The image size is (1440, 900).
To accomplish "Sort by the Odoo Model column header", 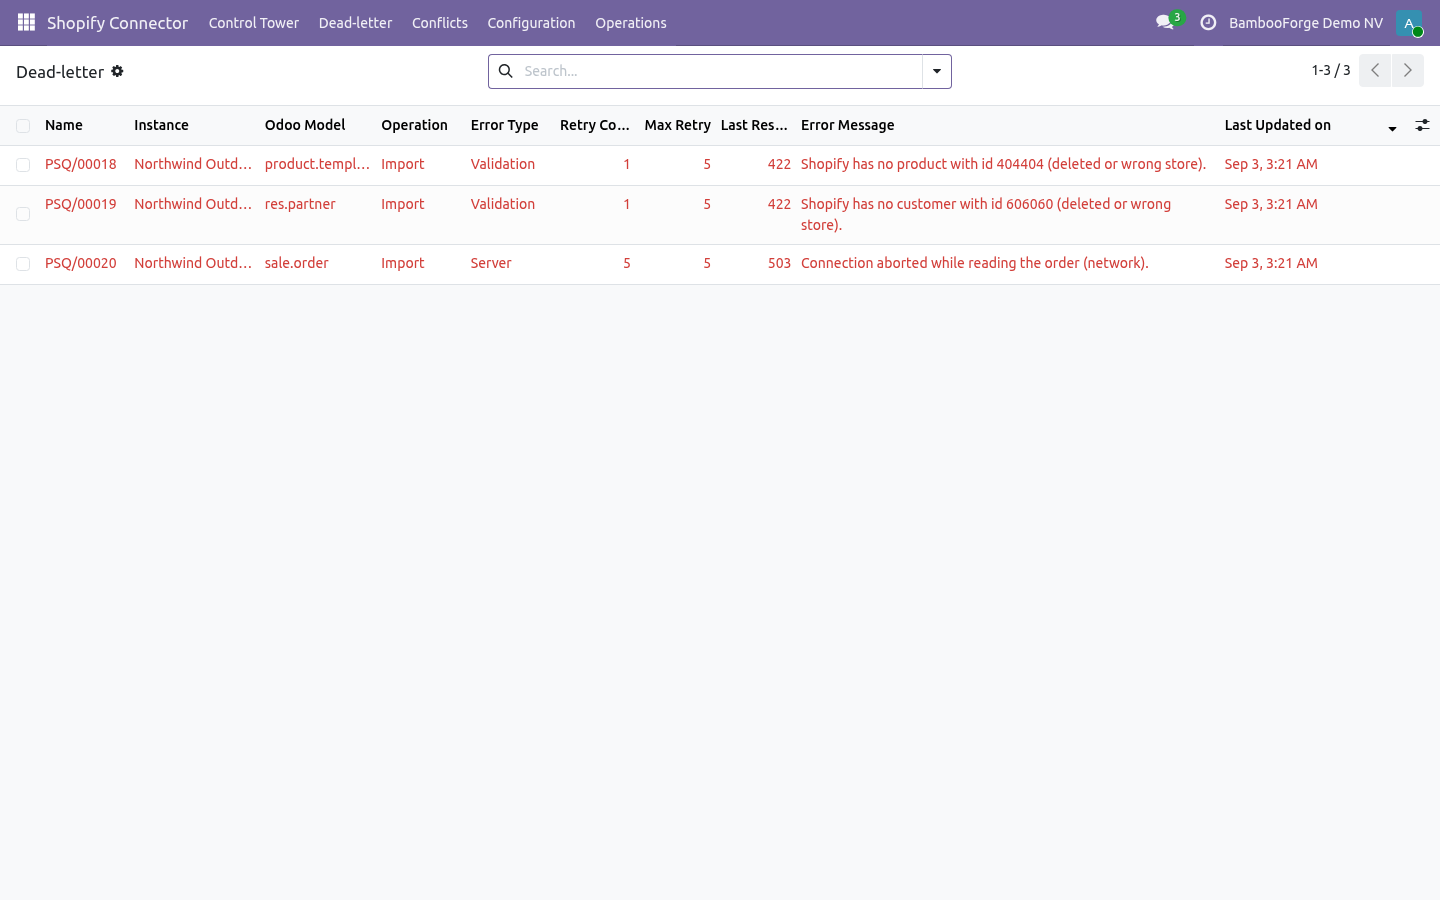I will tap(305, 125).
